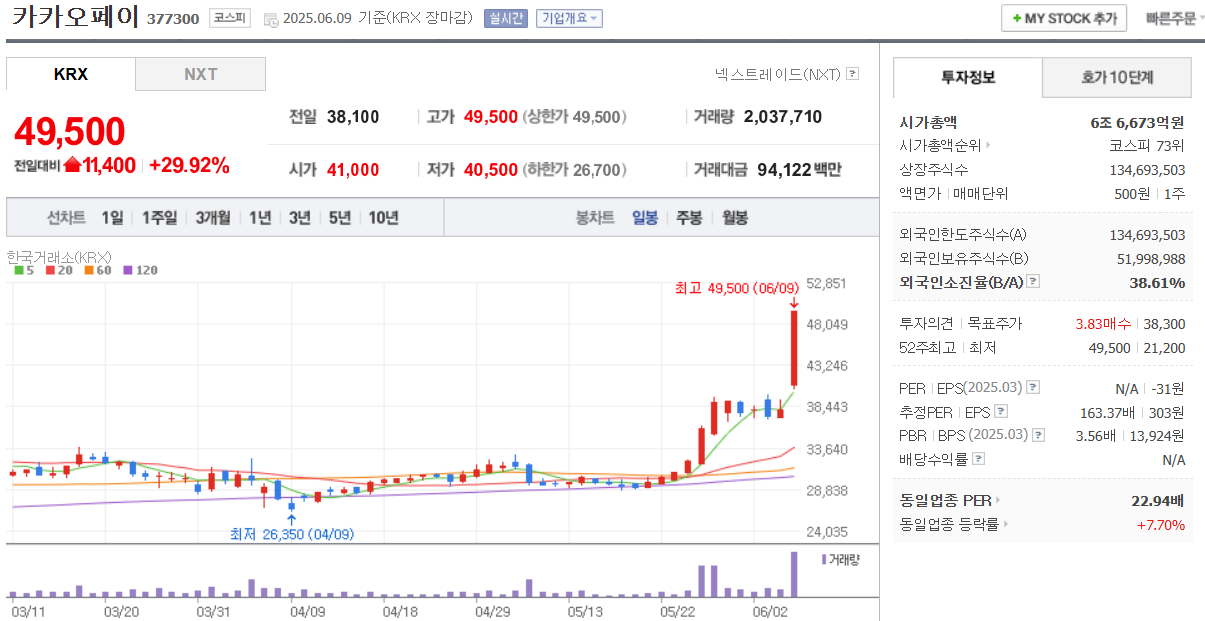Expand the 기업개요 dropdown
The width and height of the screenshot is (1205, 621).
click(569, 19)
